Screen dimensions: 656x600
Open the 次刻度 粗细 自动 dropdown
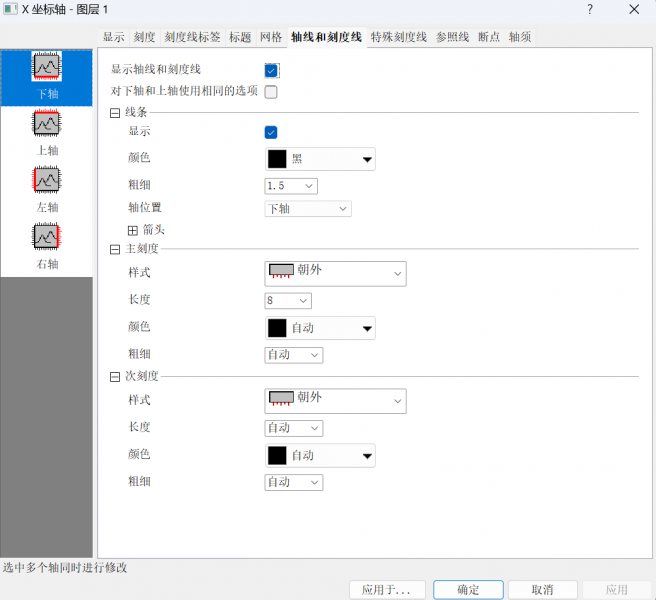[294, 482]
